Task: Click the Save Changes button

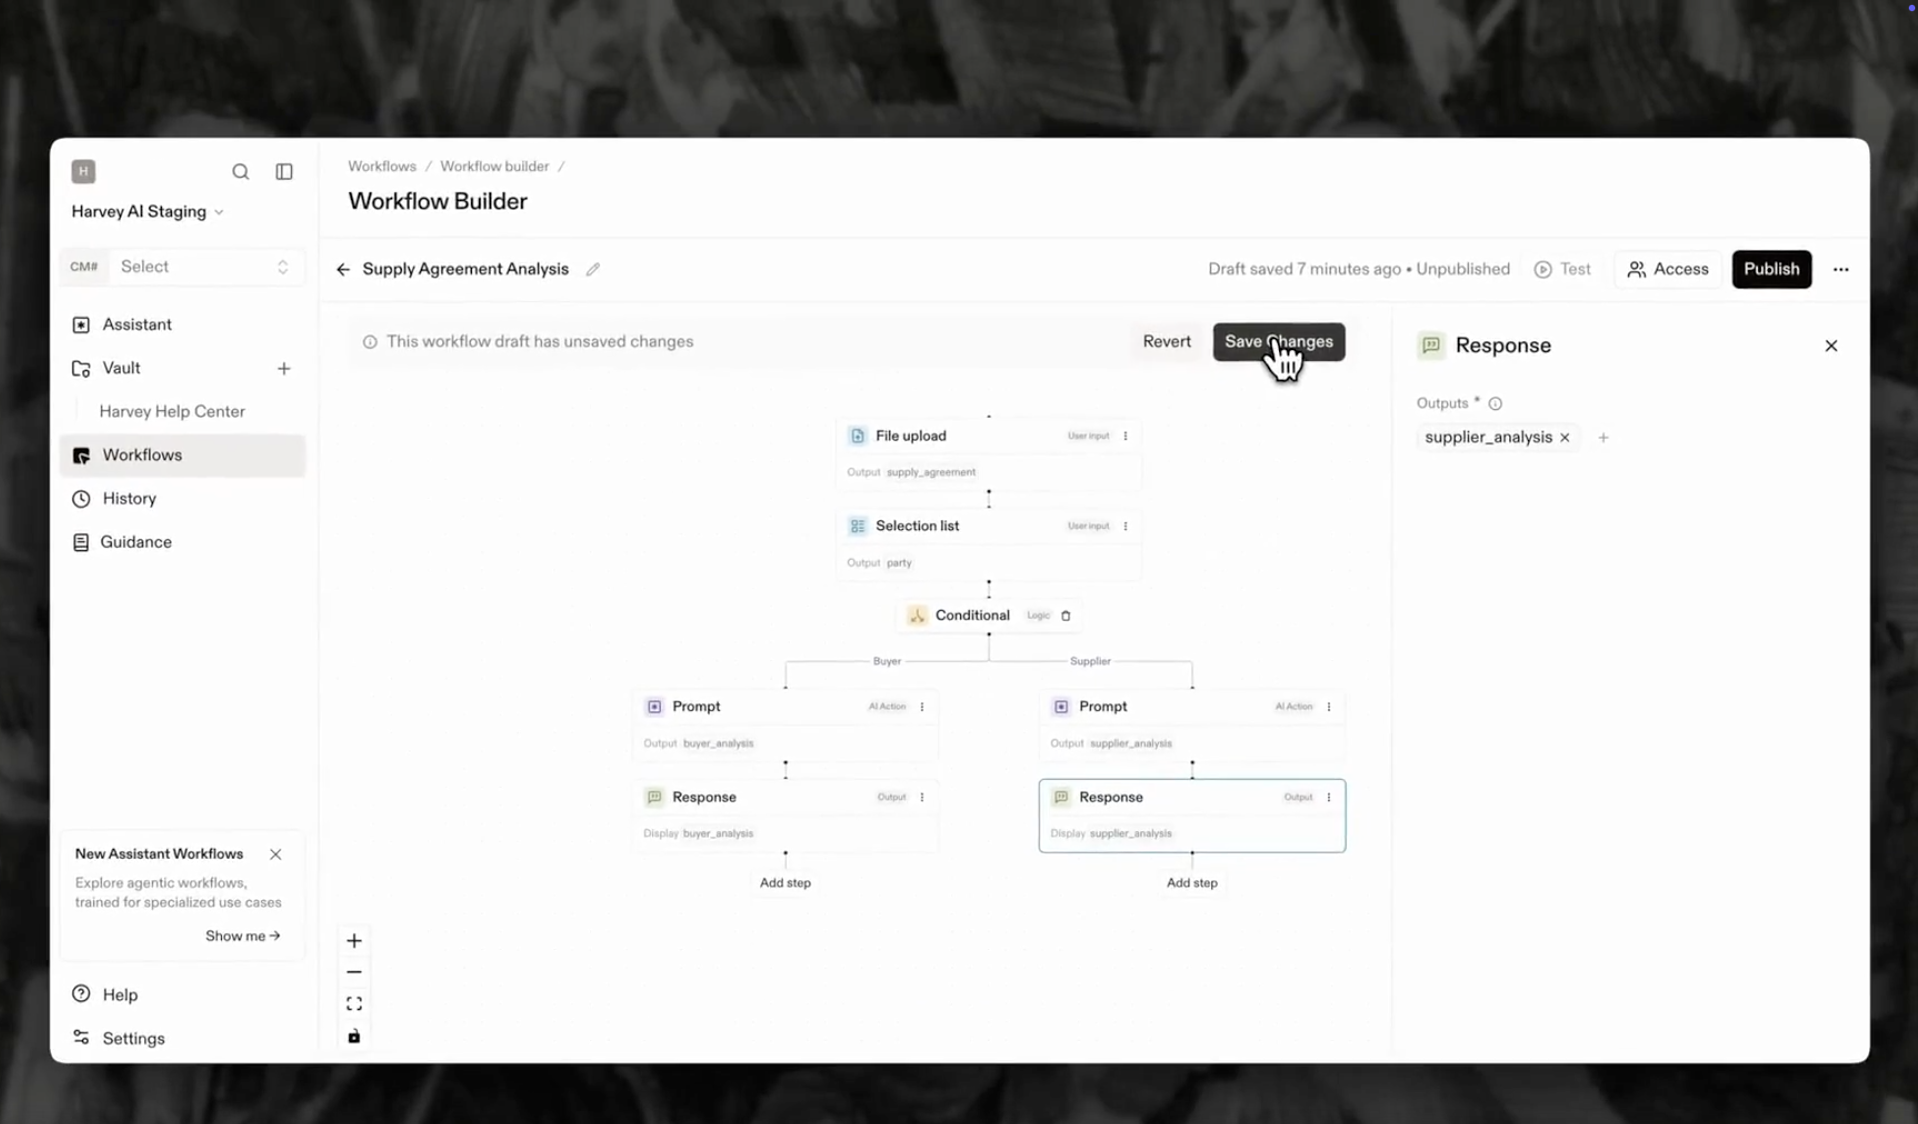Action: click(1278, 342)
